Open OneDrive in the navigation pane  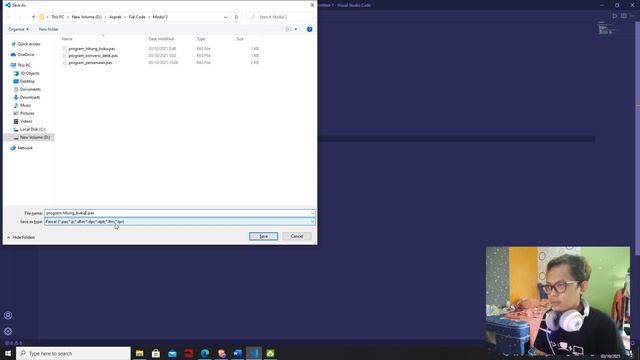[25, 55]
